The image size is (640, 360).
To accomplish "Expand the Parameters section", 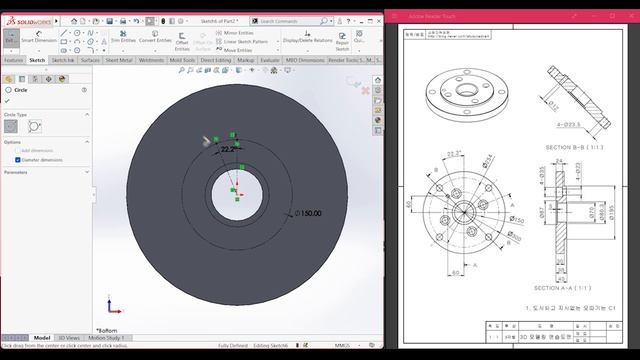I will pyautogui.click(x=87, y=172).
